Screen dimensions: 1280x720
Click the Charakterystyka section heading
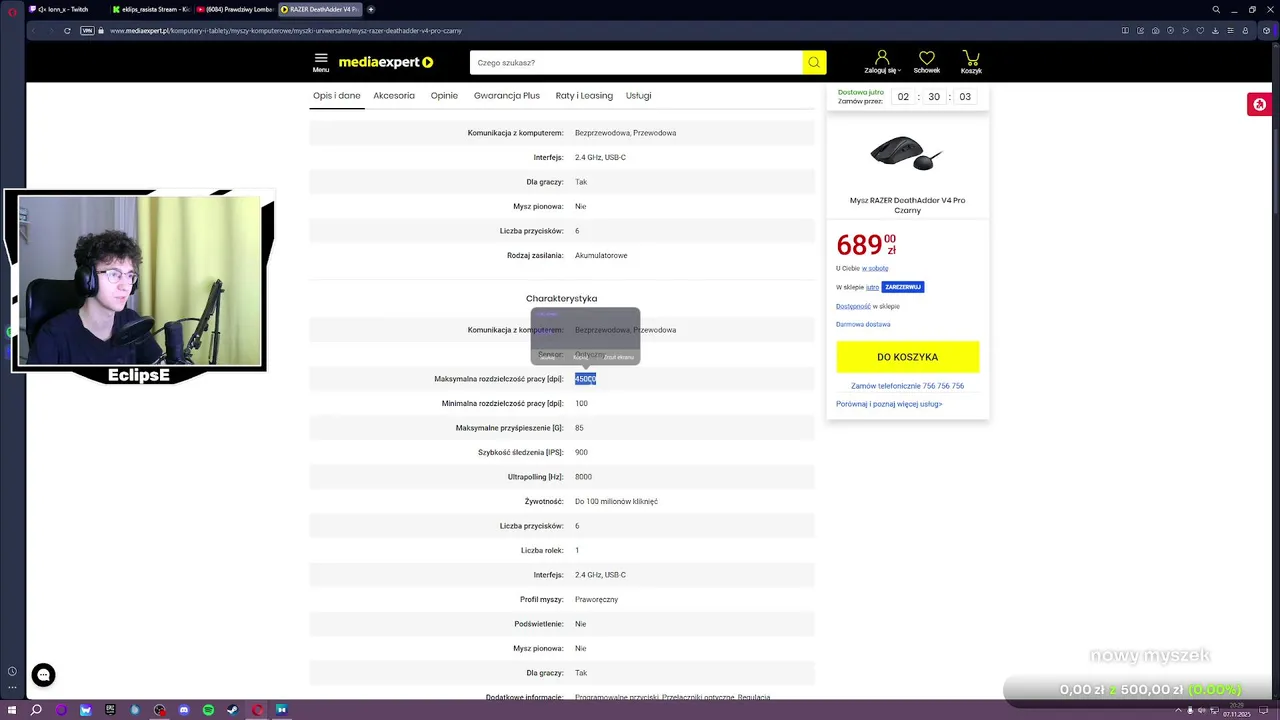[561, 298]
